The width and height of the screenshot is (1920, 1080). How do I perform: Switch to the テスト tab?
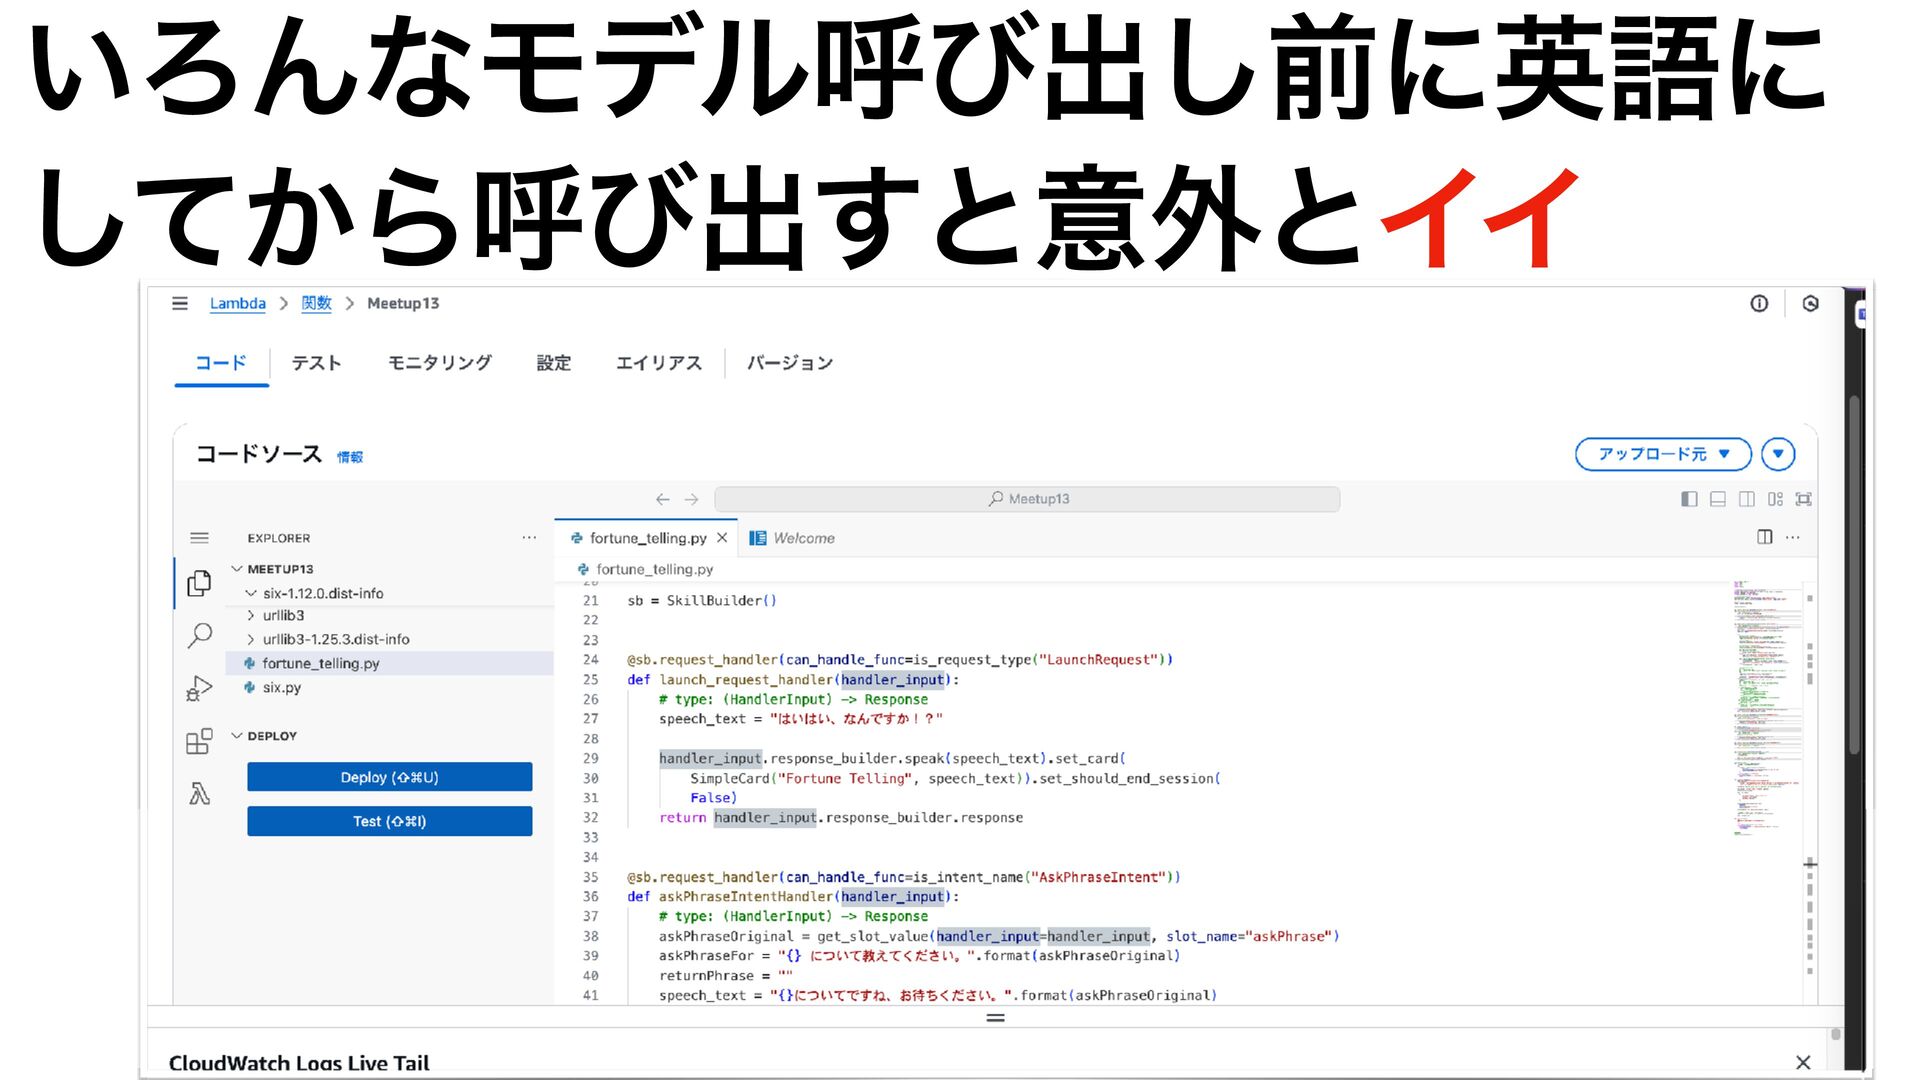click(x=316, y=363)
